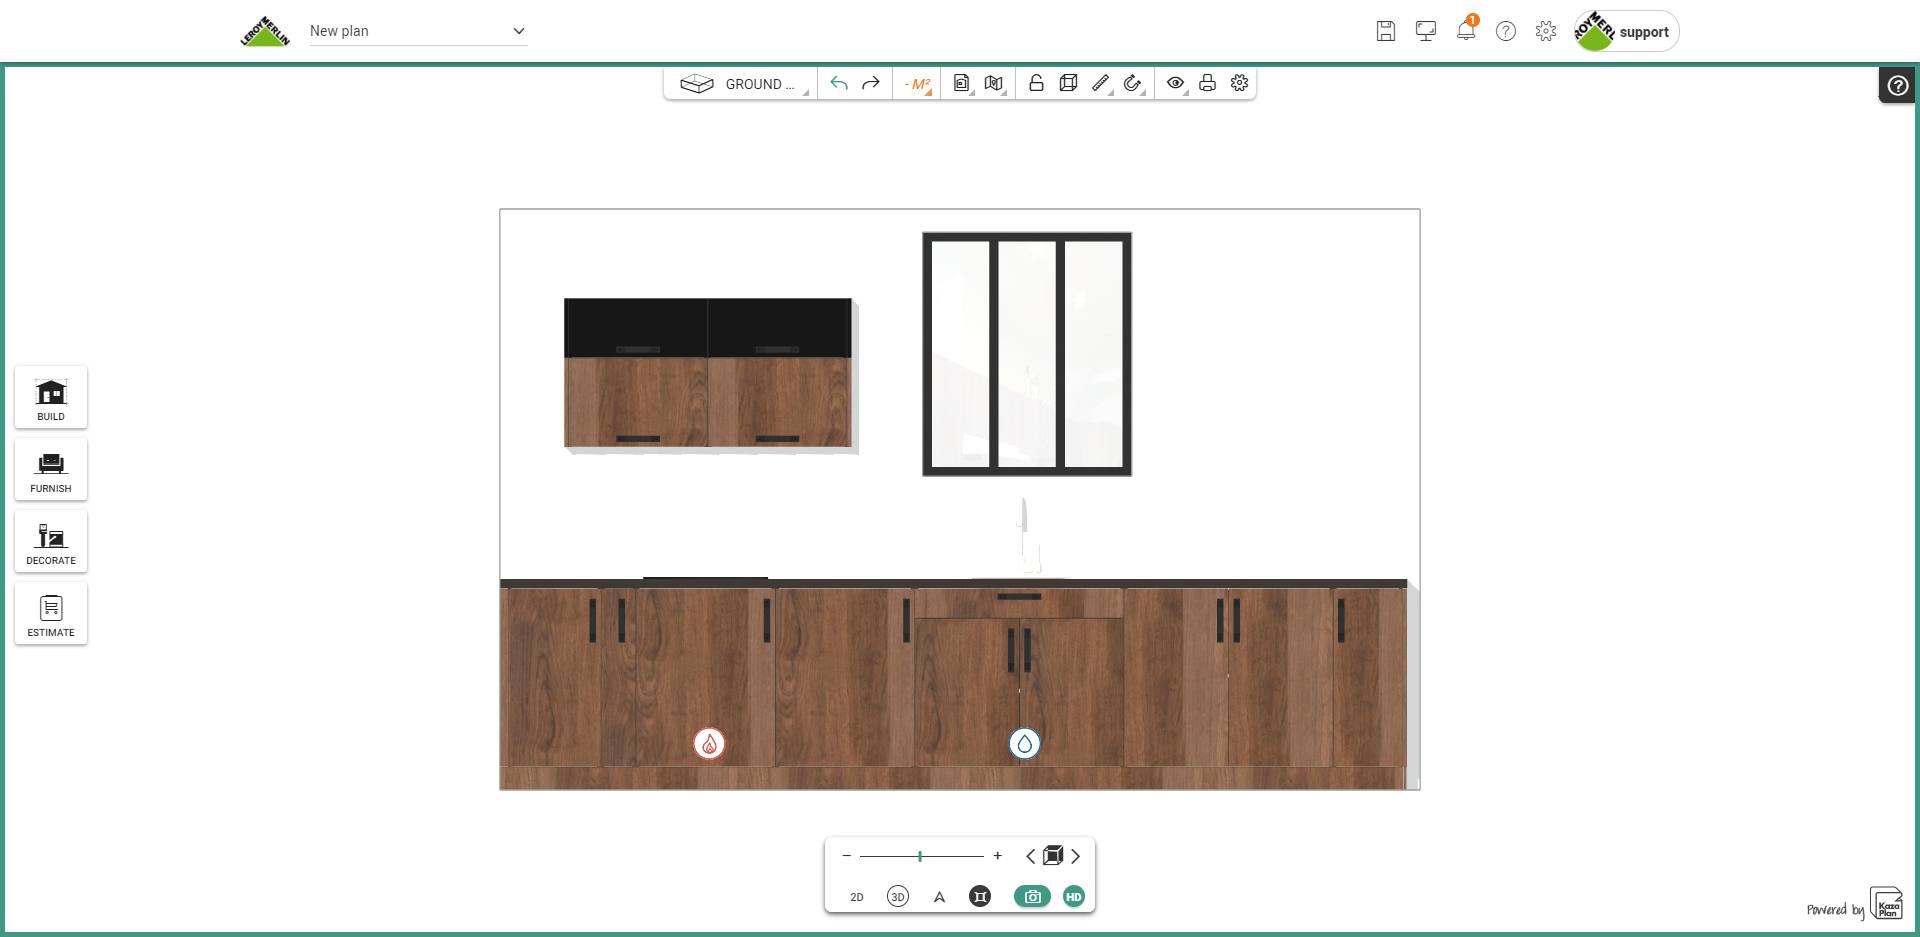Click the solid cube view icon

tap(1053, 856)
